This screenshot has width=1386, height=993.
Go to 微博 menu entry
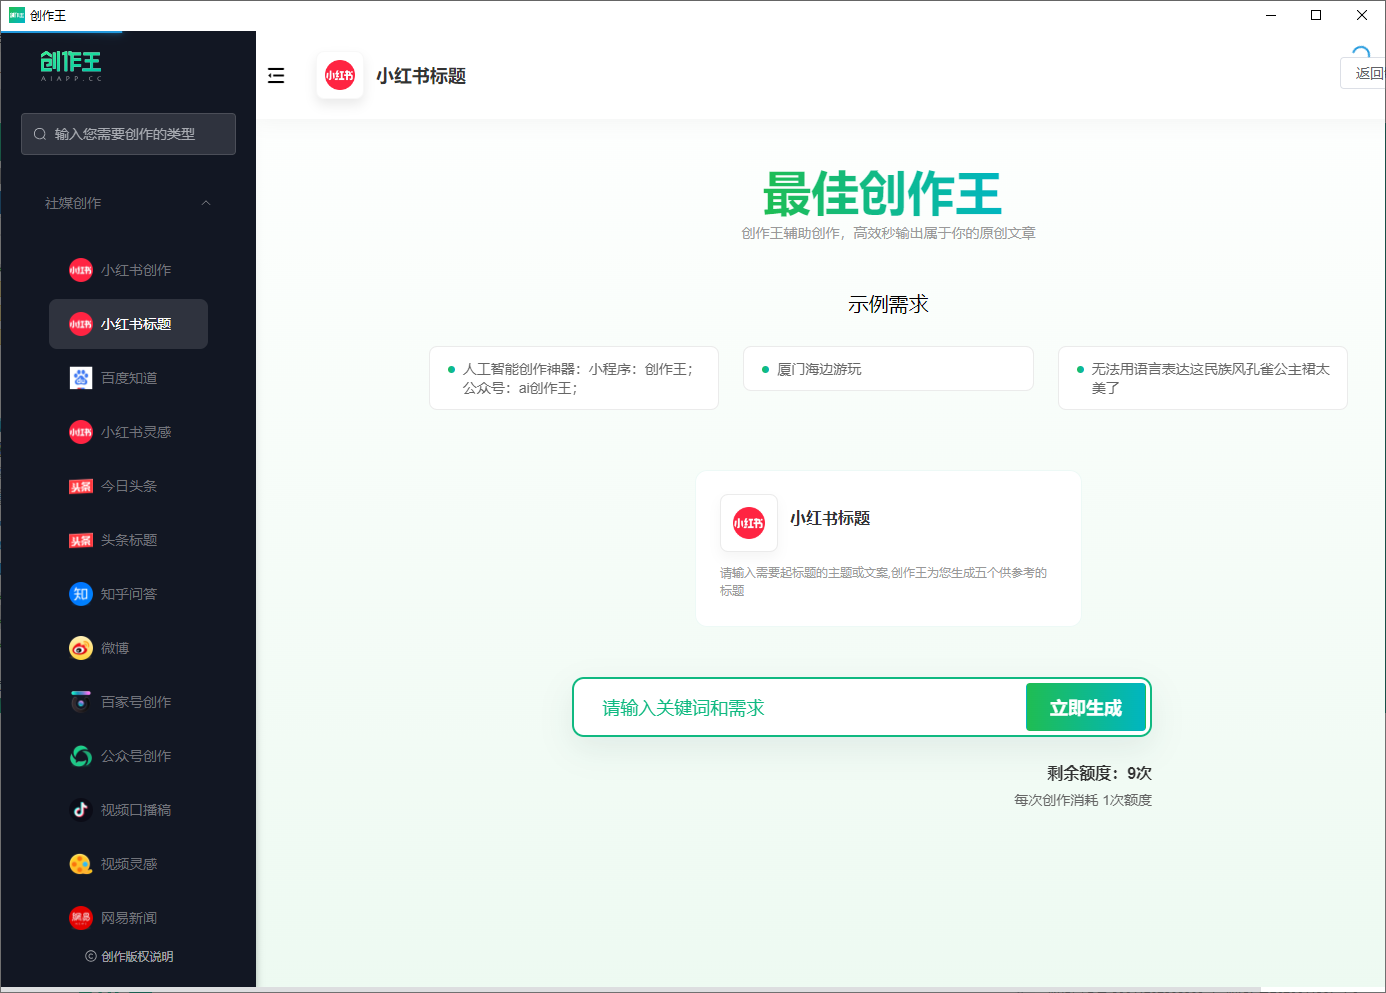(128, 648)
